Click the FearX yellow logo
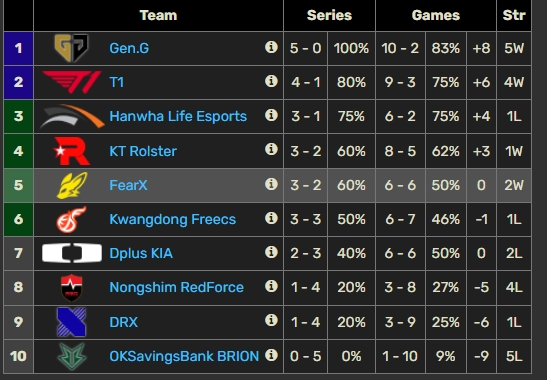547x380 pixels. coord(72,185)
